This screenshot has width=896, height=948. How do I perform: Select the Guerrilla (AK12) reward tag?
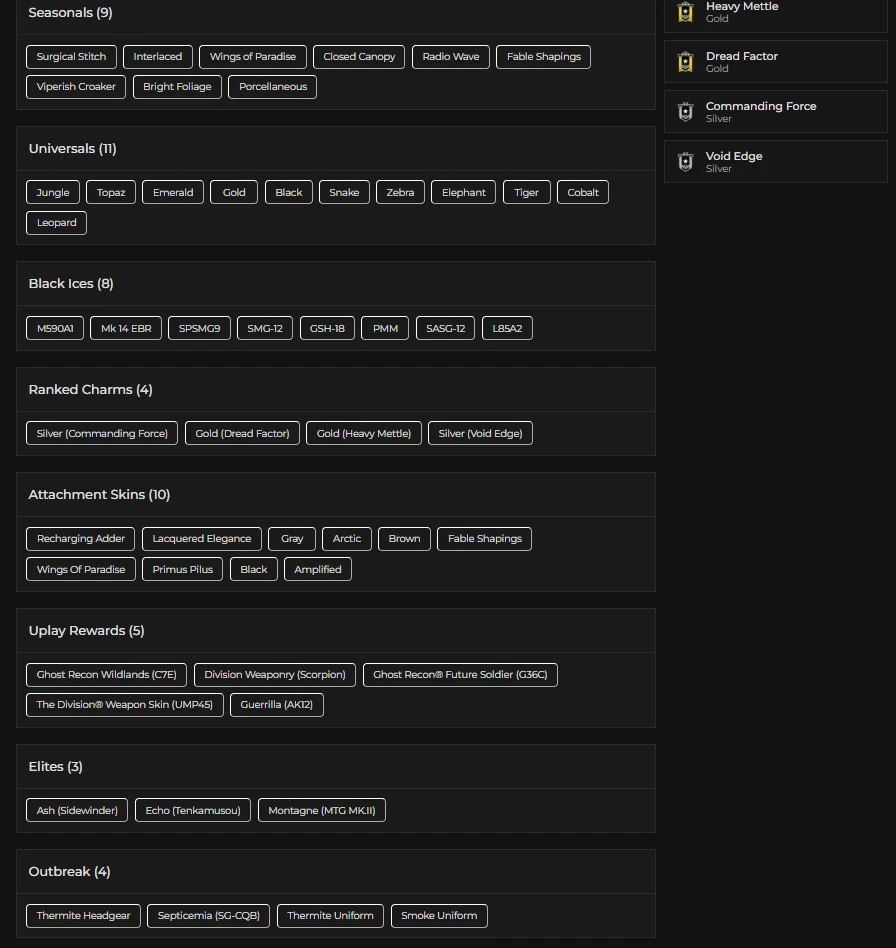(x=277, y=705)
